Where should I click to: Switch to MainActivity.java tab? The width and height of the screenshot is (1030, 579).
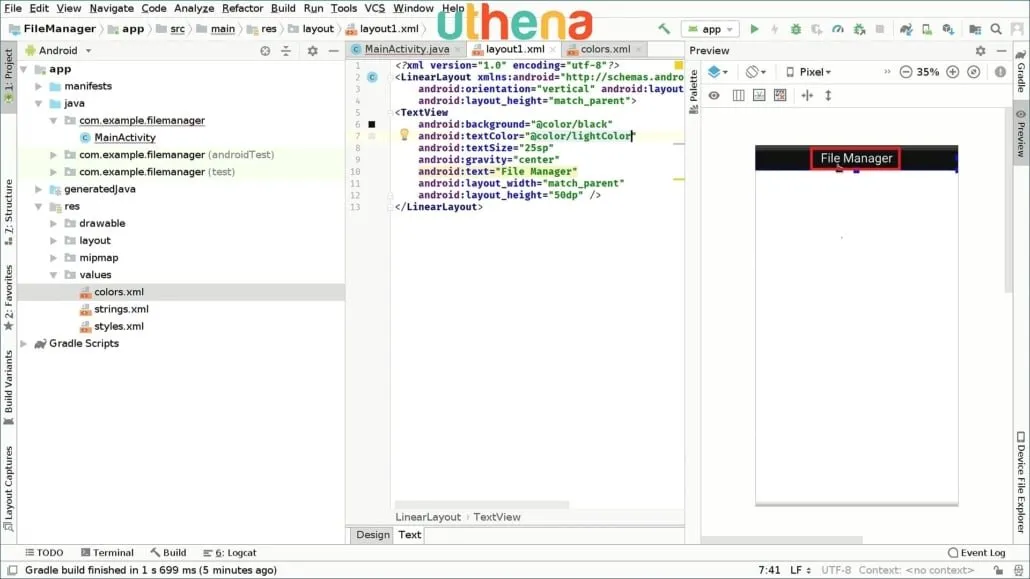[x=407, y=49]
